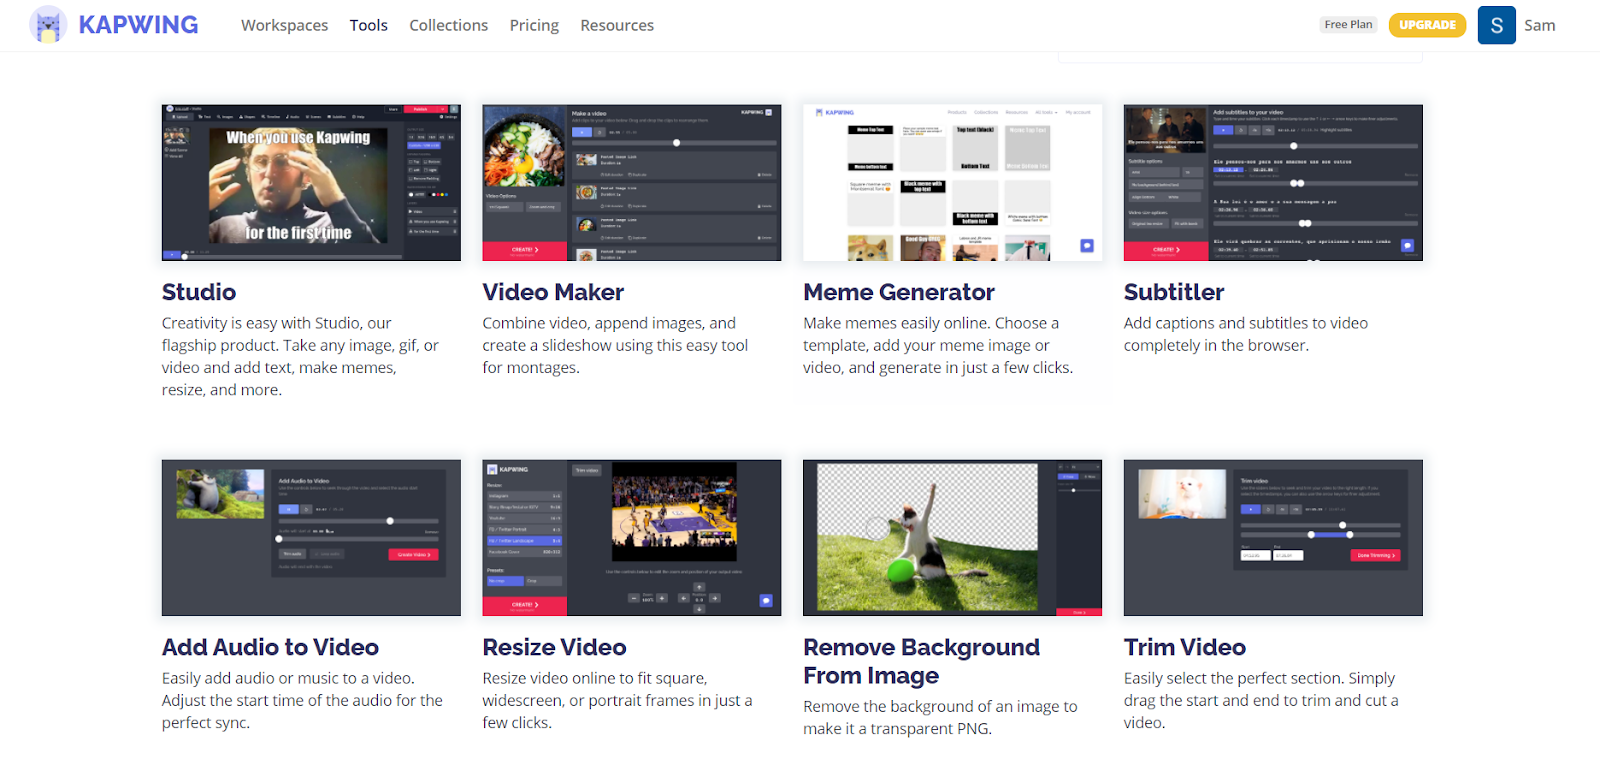Screen dimensions: 1600x759
Task: Click the Subtitler heading link
Action: coord(1174,292)
